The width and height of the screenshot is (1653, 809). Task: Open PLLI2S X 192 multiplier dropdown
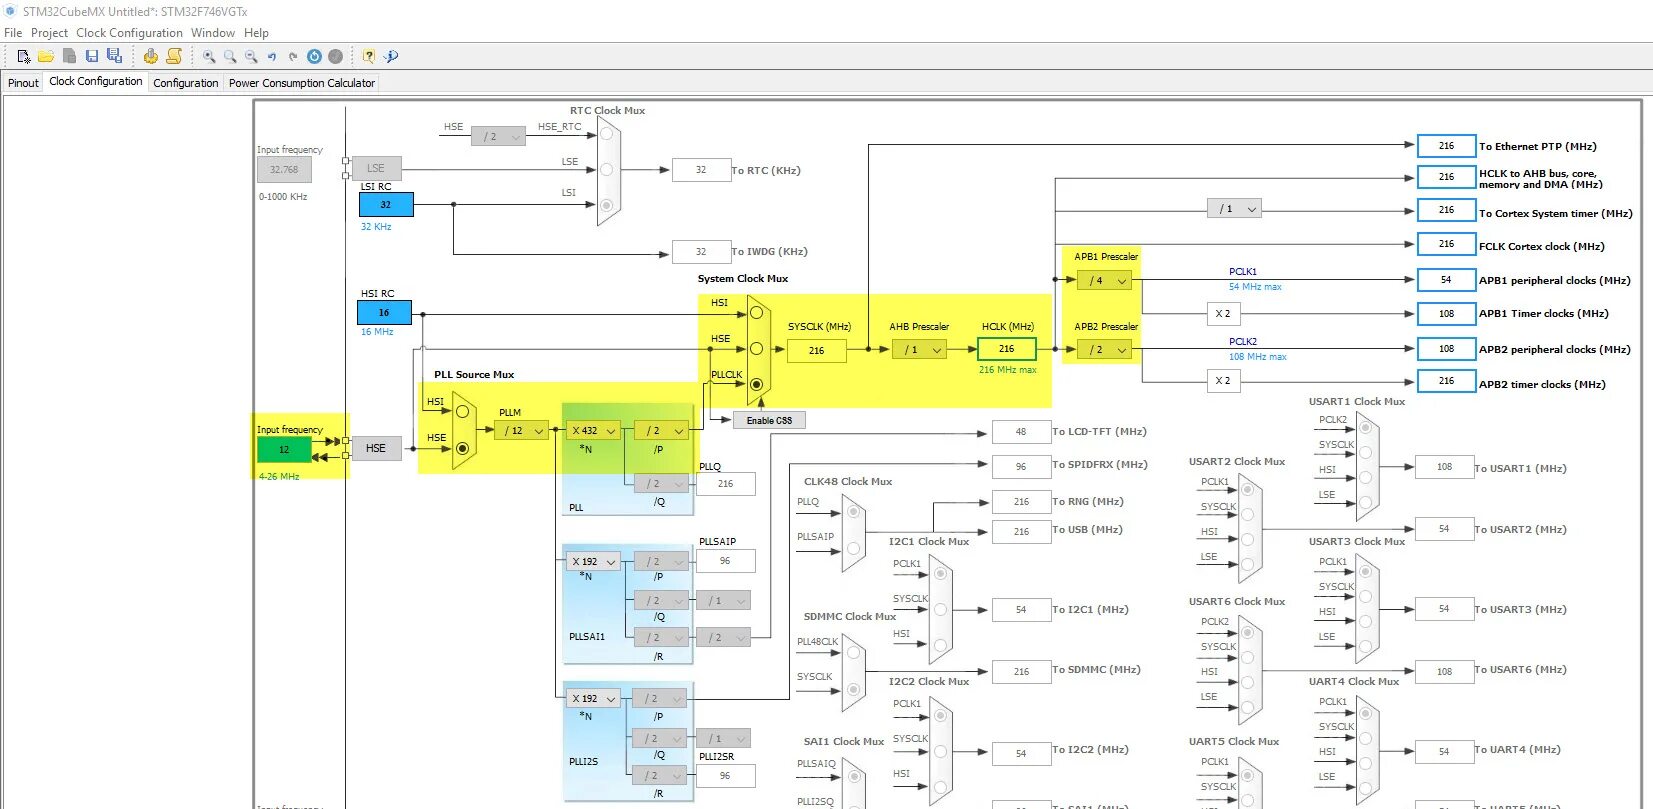(593, 698)
